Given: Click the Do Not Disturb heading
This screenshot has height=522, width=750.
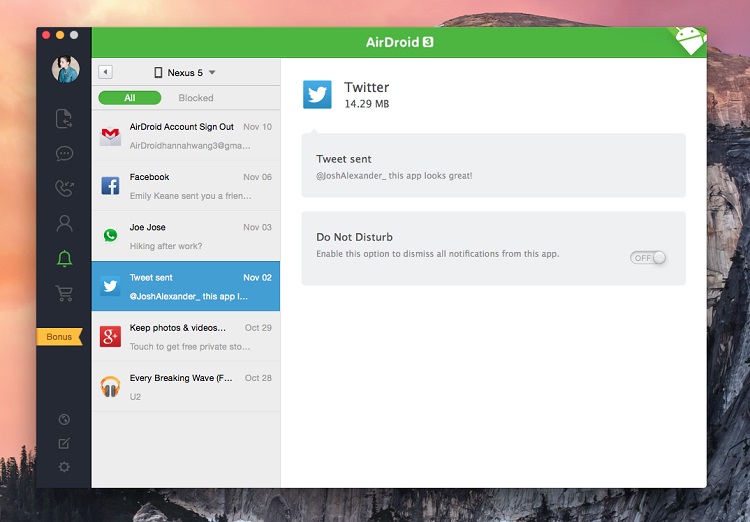Looking at the screenshot, I should coord(354,237).
